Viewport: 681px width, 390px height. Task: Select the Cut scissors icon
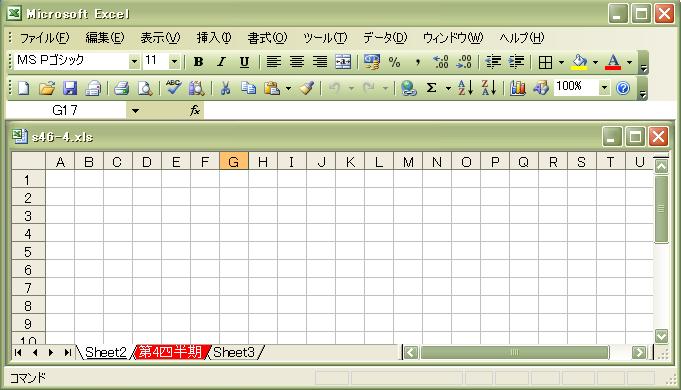[225, 88]
